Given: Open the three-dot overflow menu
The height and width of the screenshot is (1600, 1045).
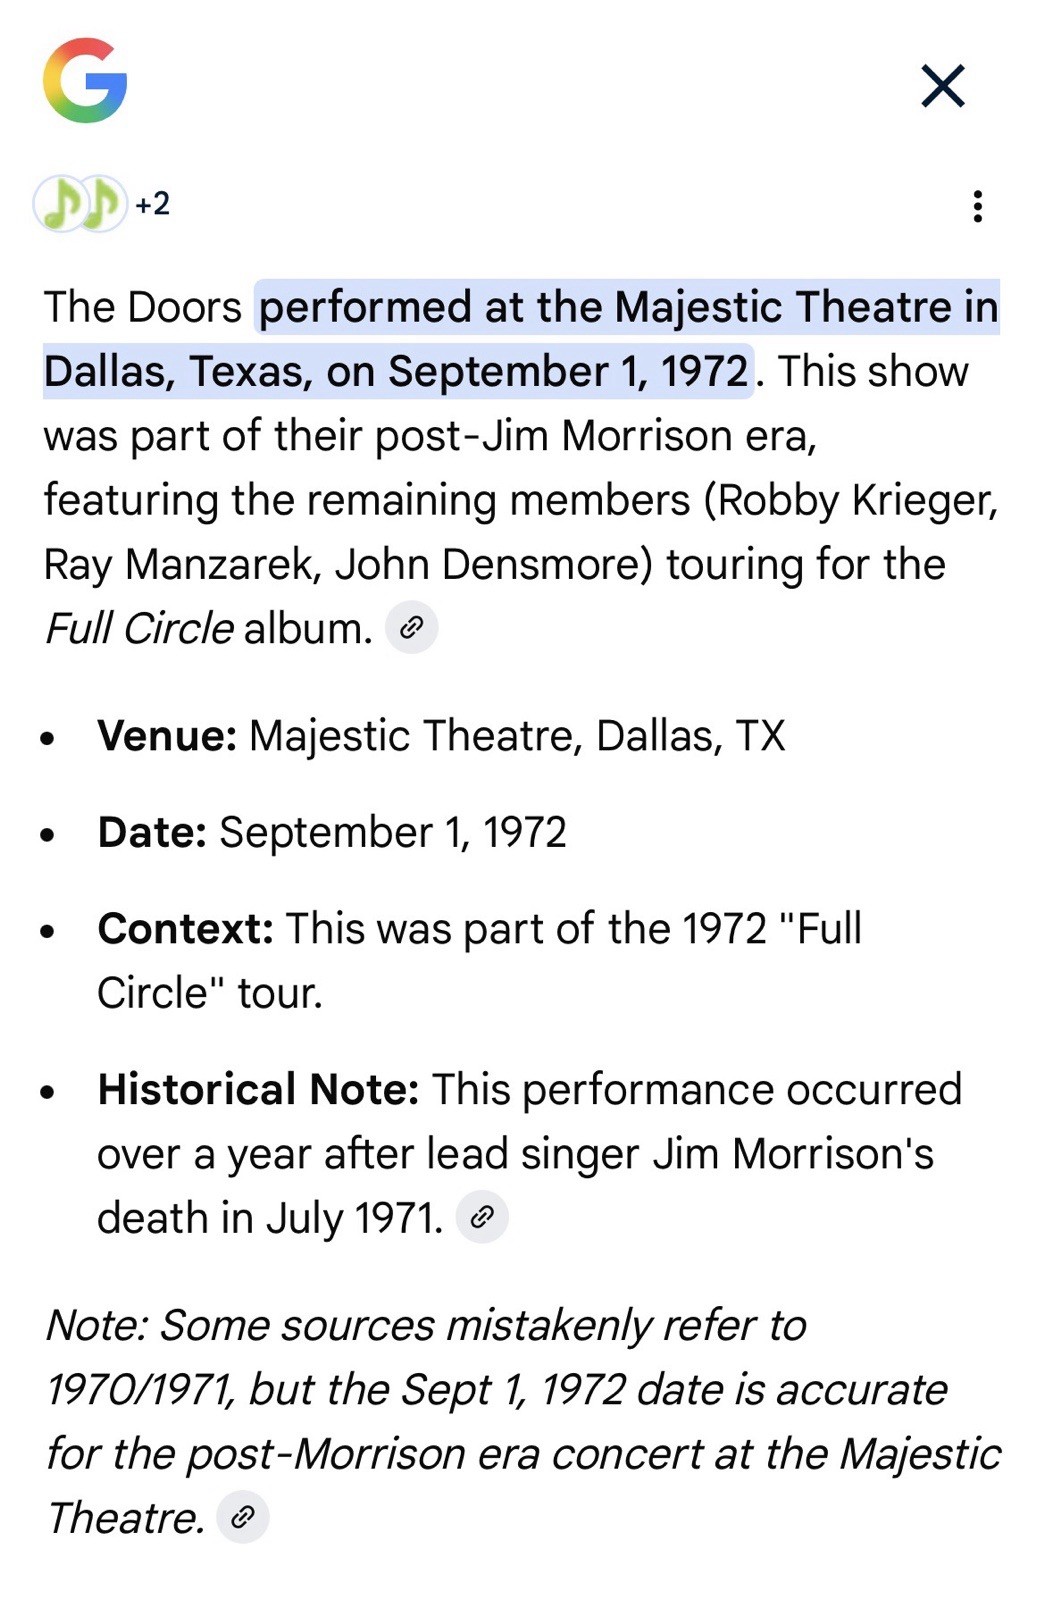Looking at the screenshot, I should (977, 207).
